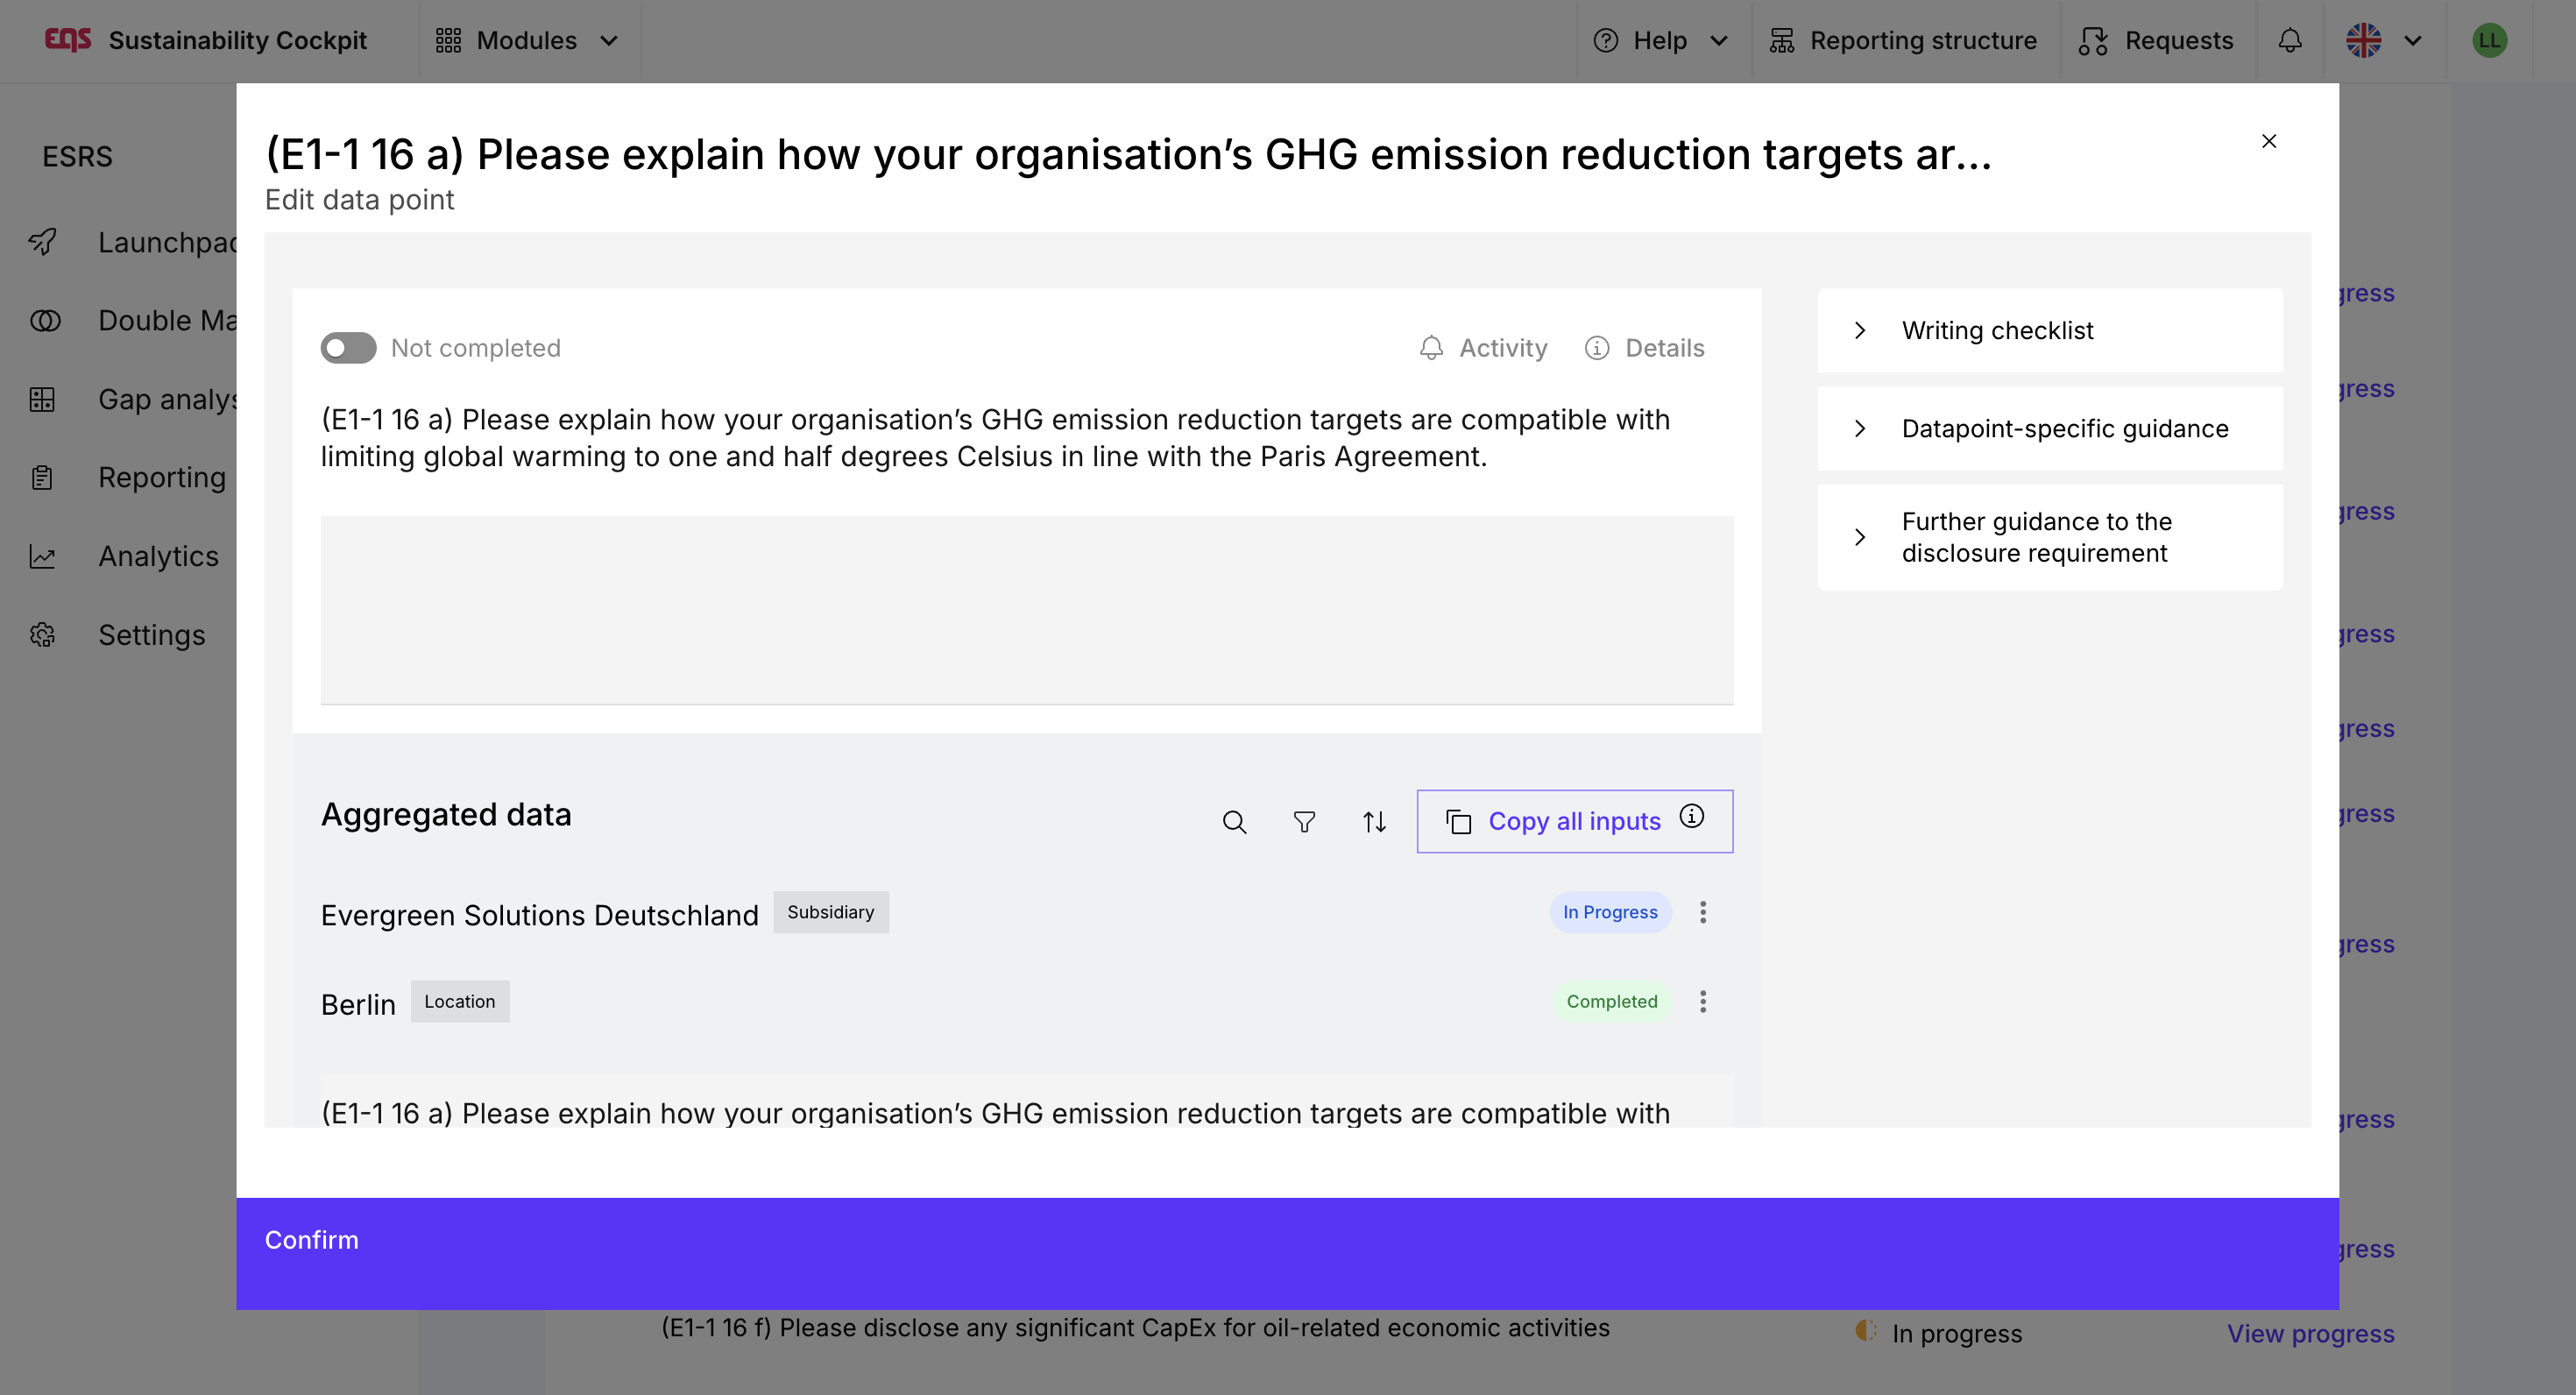Viewport: 2576px width, 1395px height.
Task: Open the Activity panel
Action: (1484, 348)
